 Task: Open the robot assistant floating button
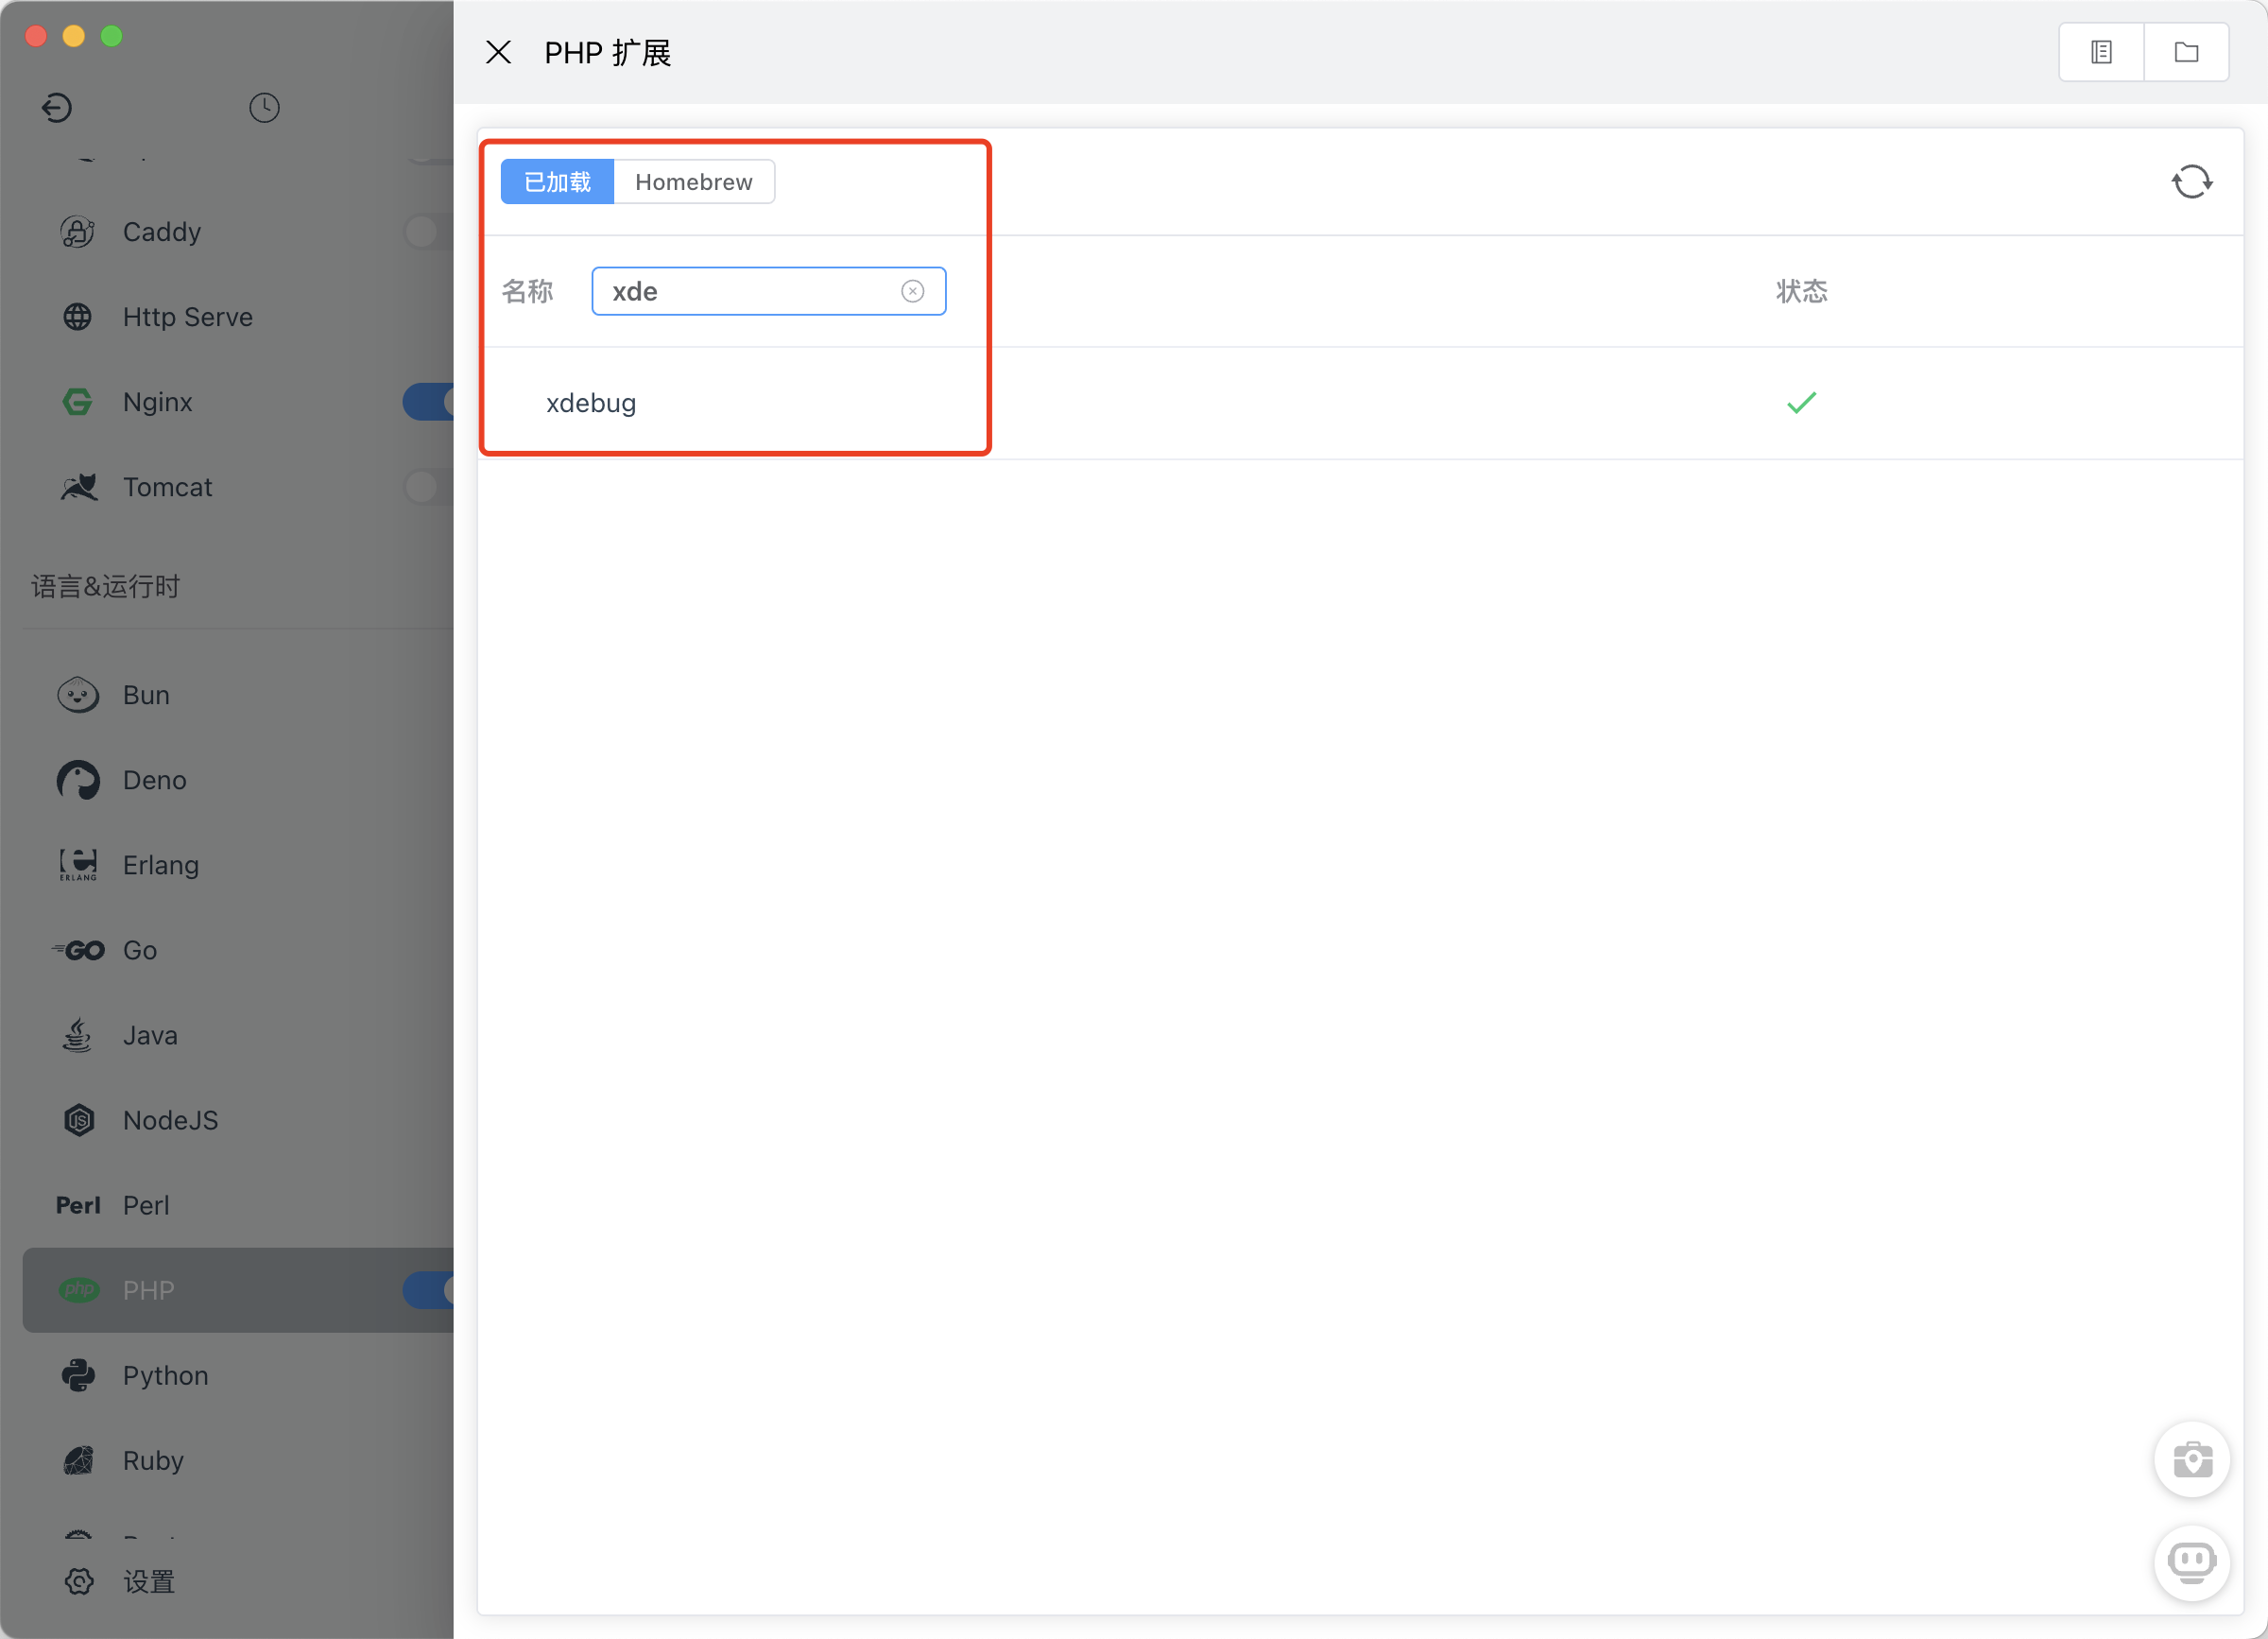[x=2191, y=1562]
